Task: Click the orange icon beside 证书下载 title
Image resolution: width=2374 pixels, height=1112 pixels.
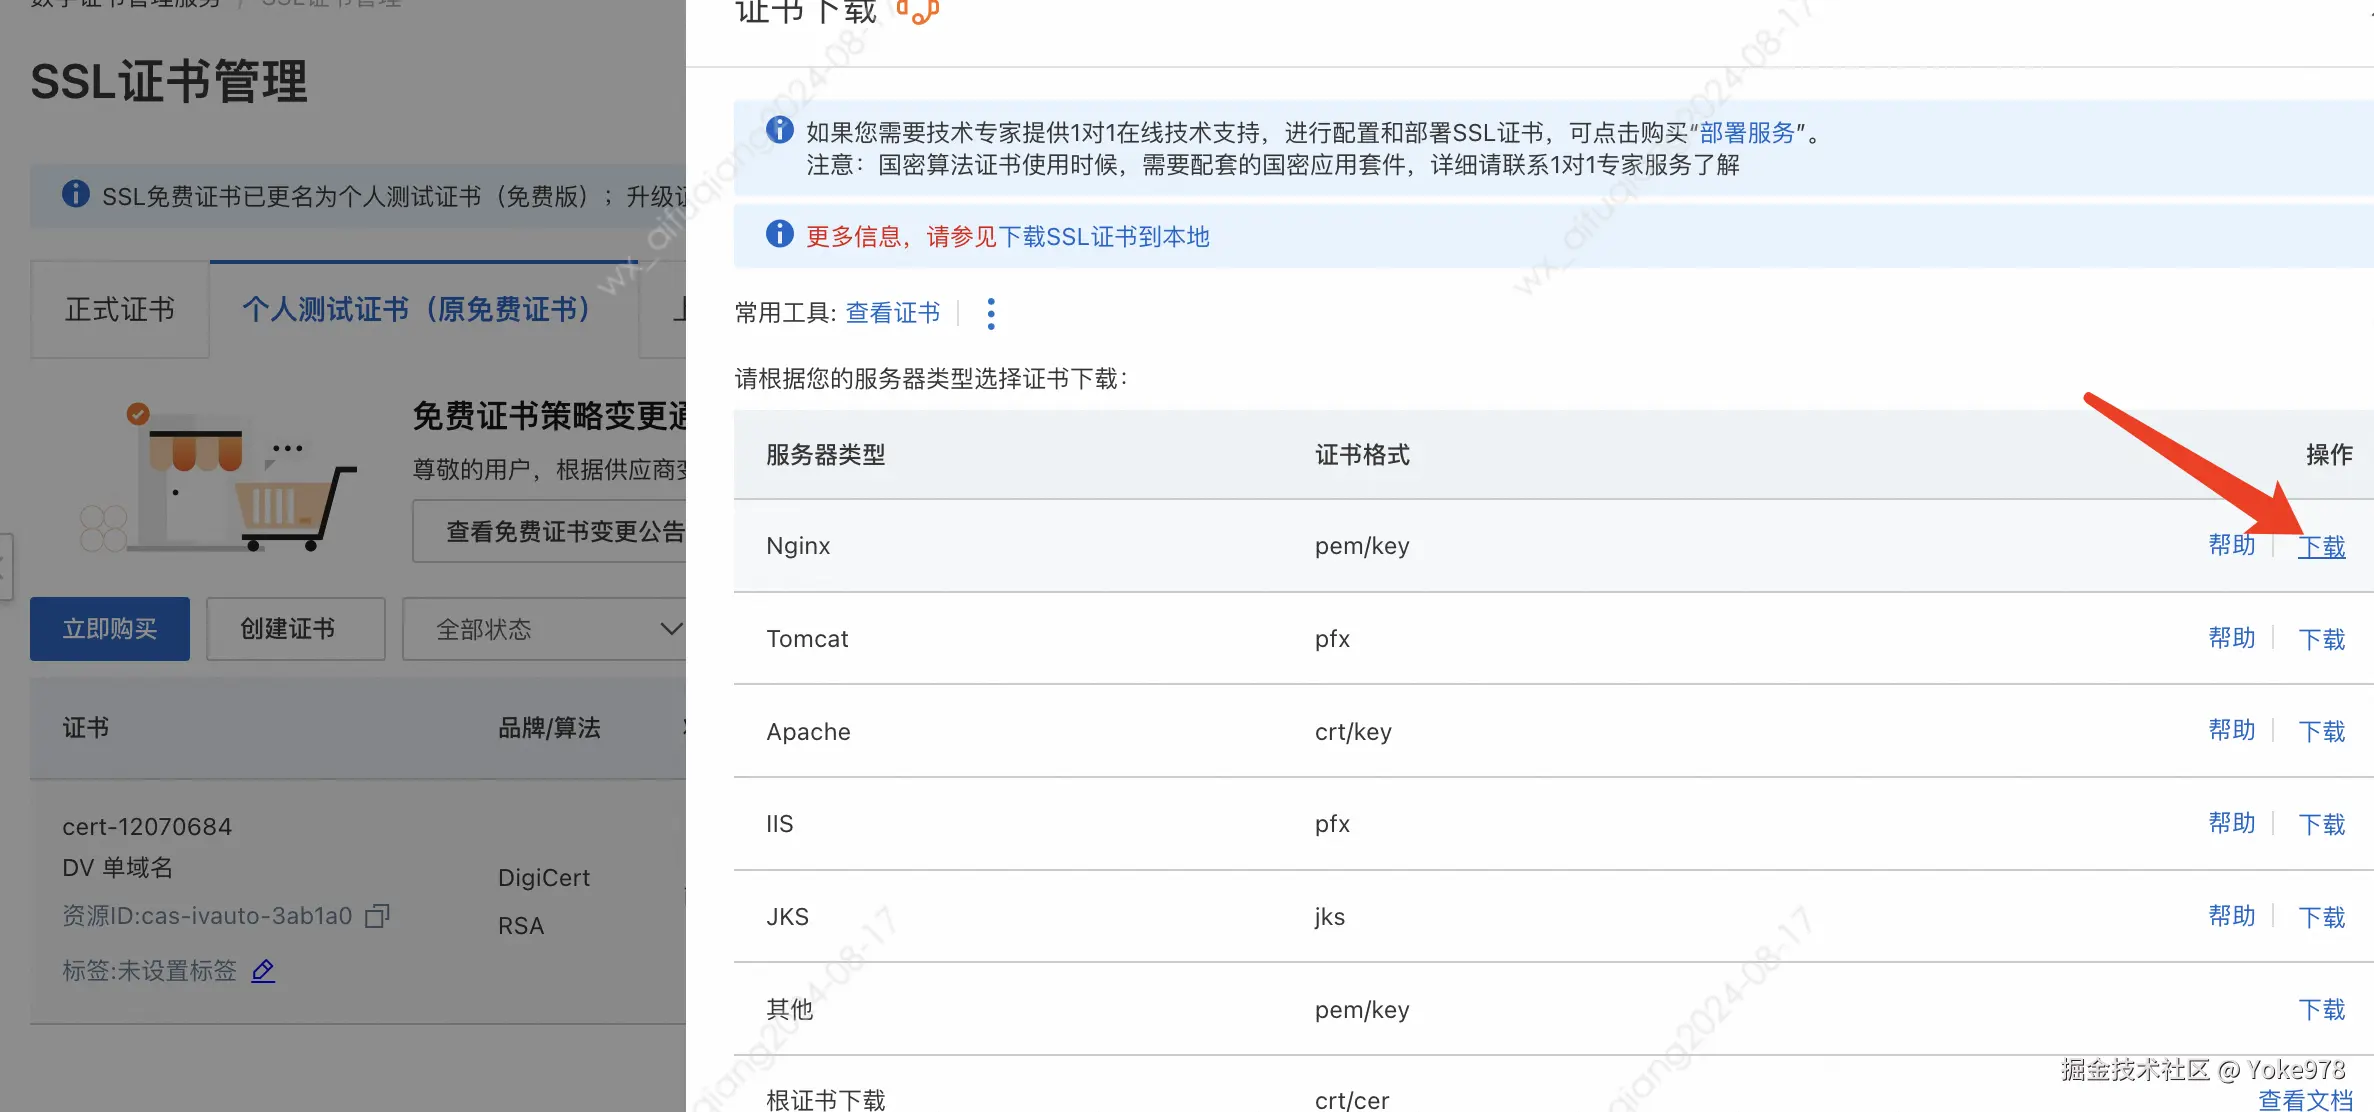Action: pos(918,12)
